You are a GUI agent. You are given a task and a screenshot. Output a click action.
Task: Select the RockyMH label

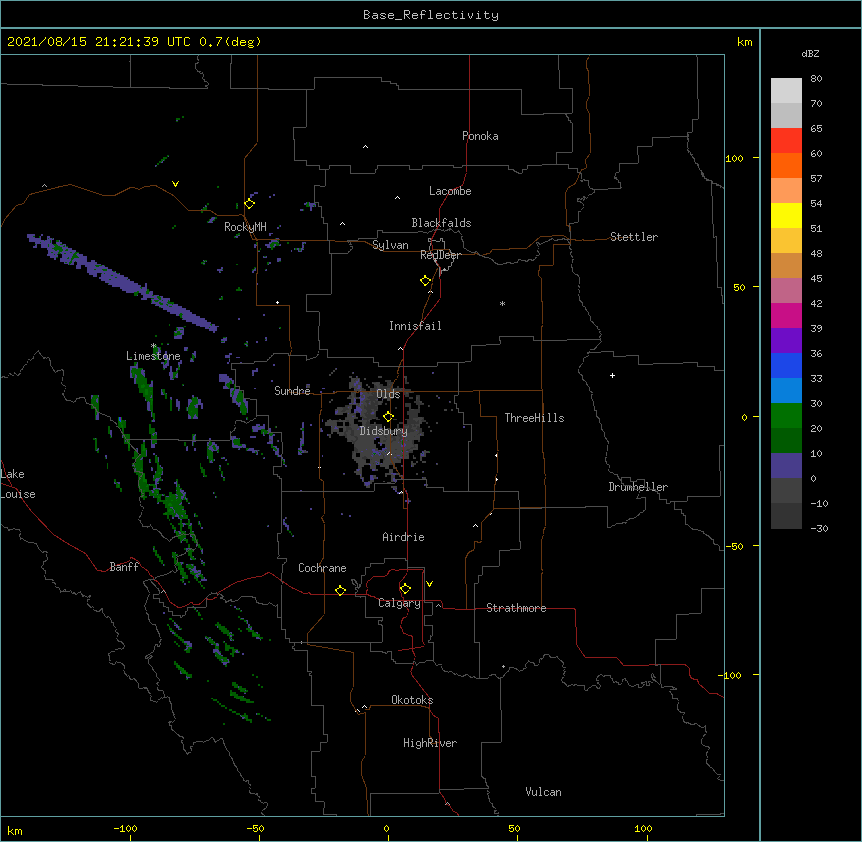[245, 227]
